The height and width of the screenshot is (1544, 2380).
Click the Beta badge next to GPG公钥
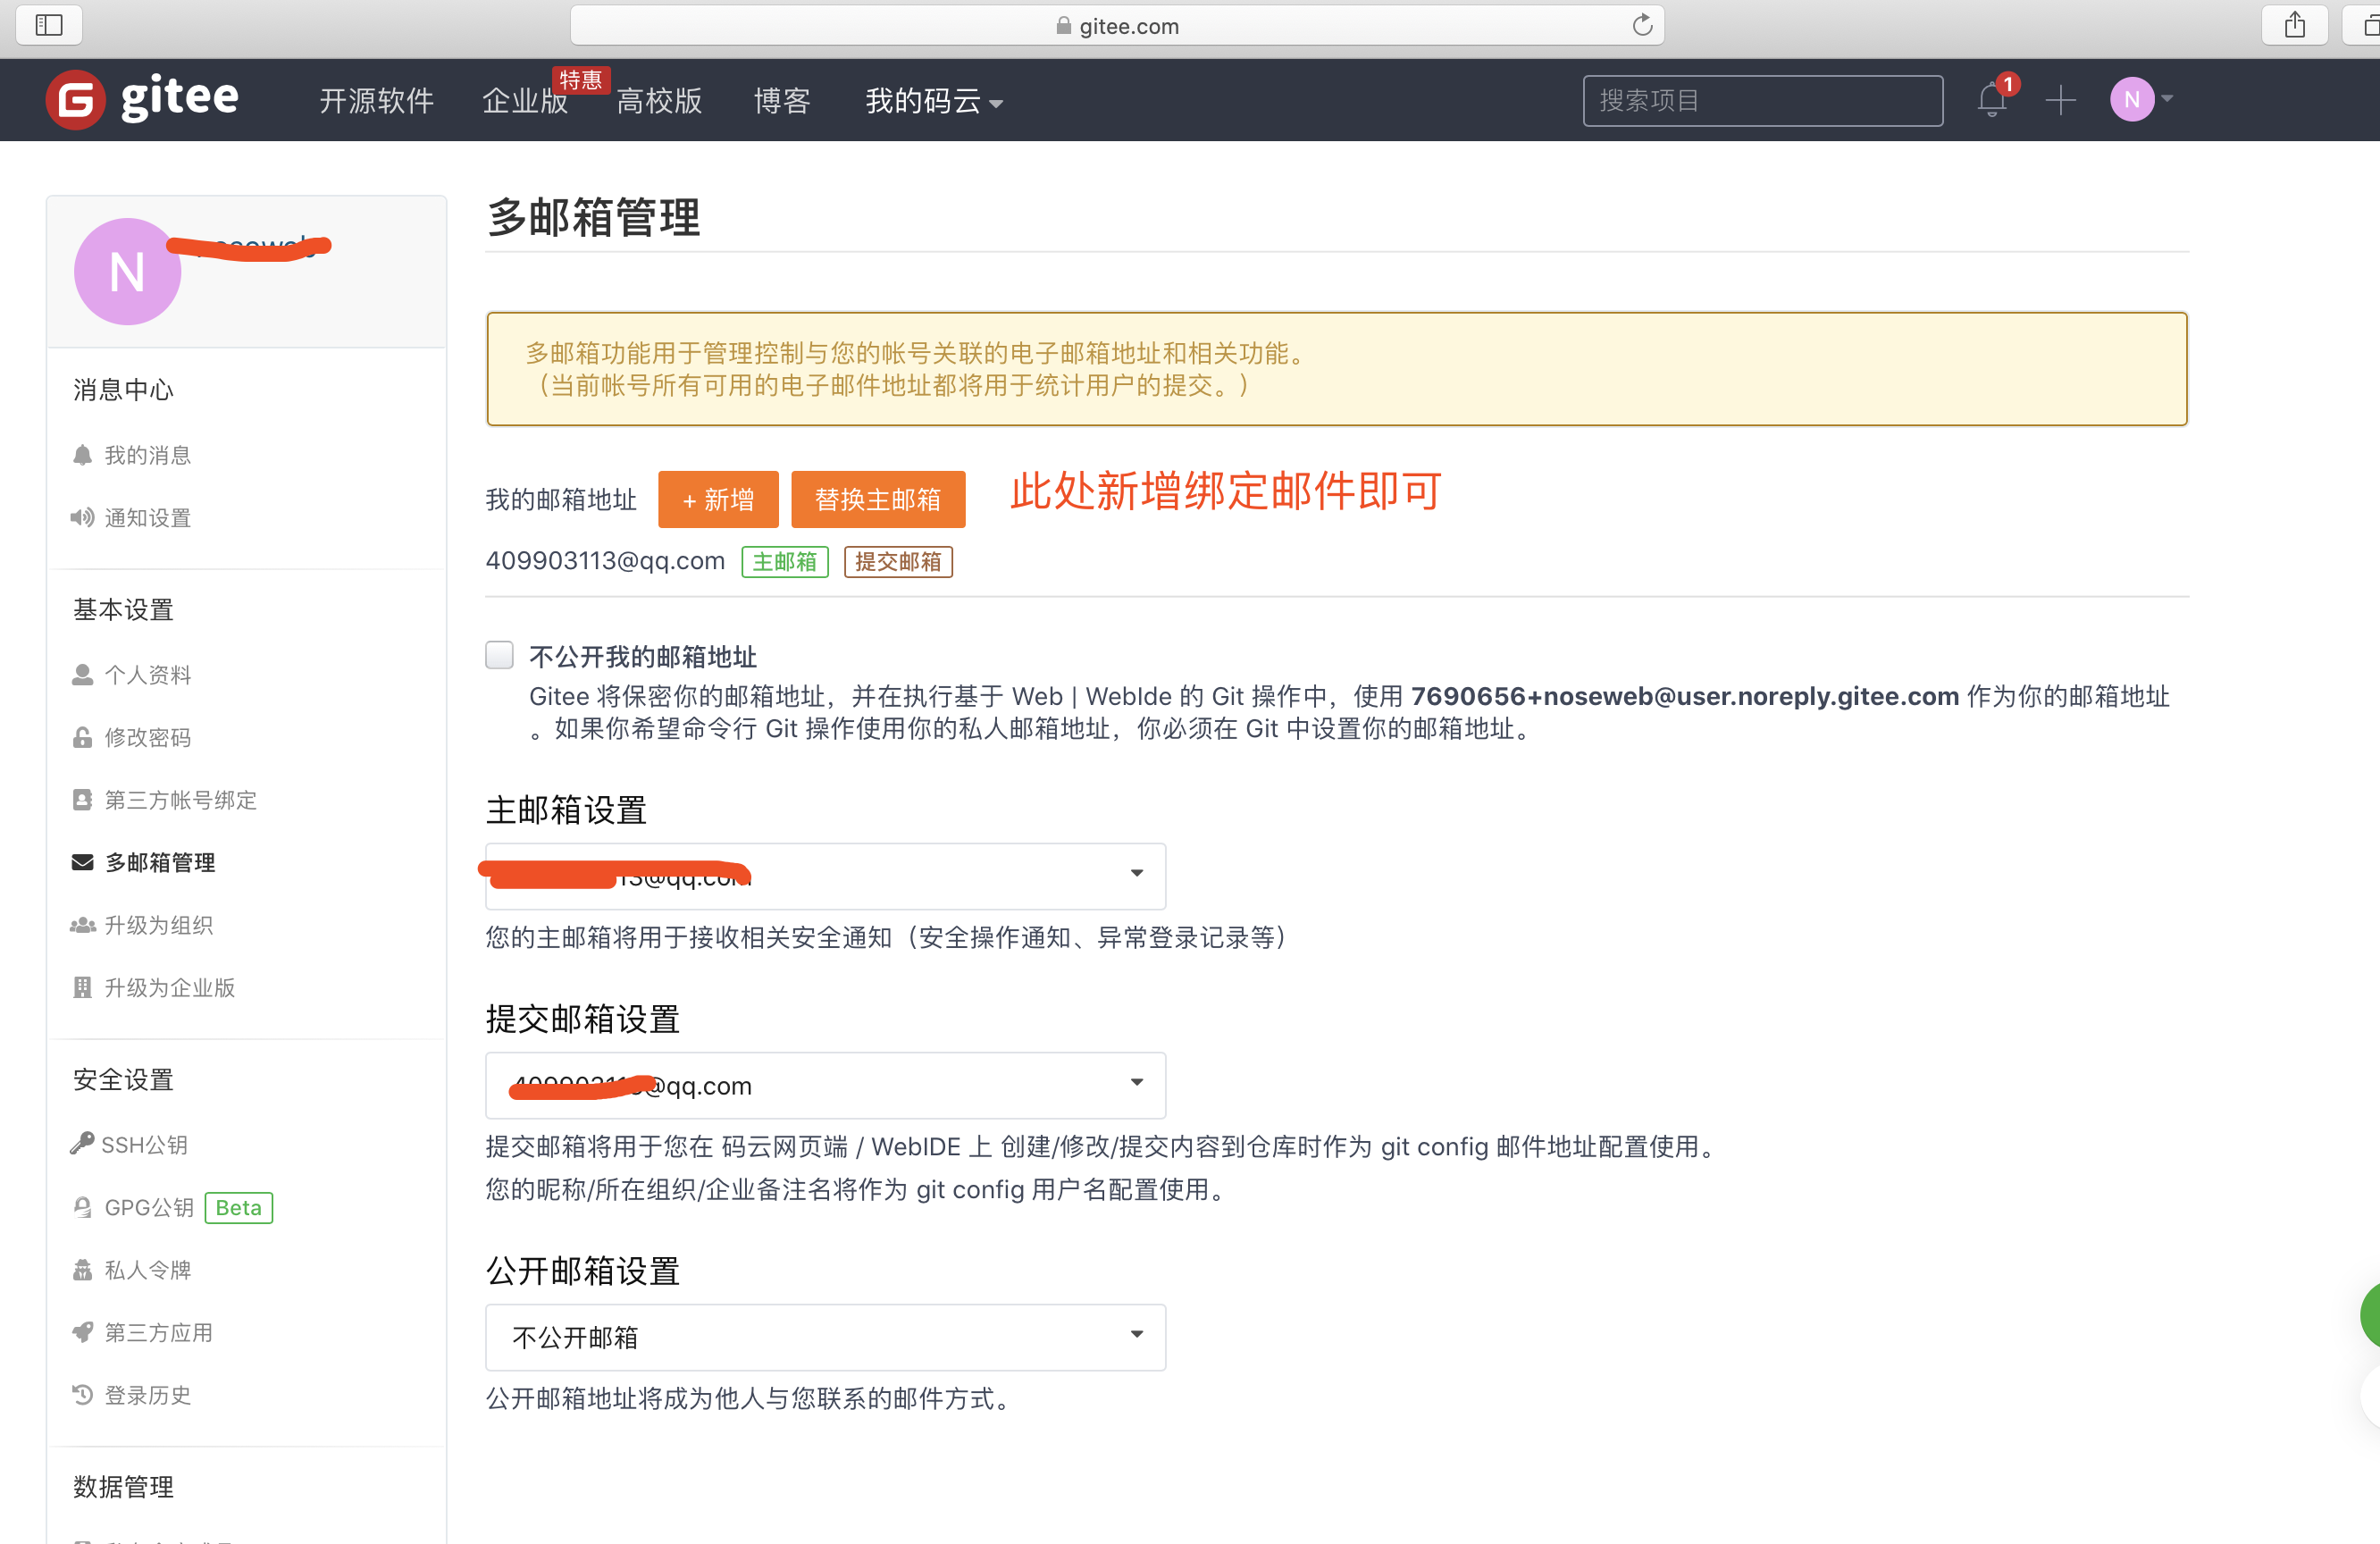point(239,1207)
